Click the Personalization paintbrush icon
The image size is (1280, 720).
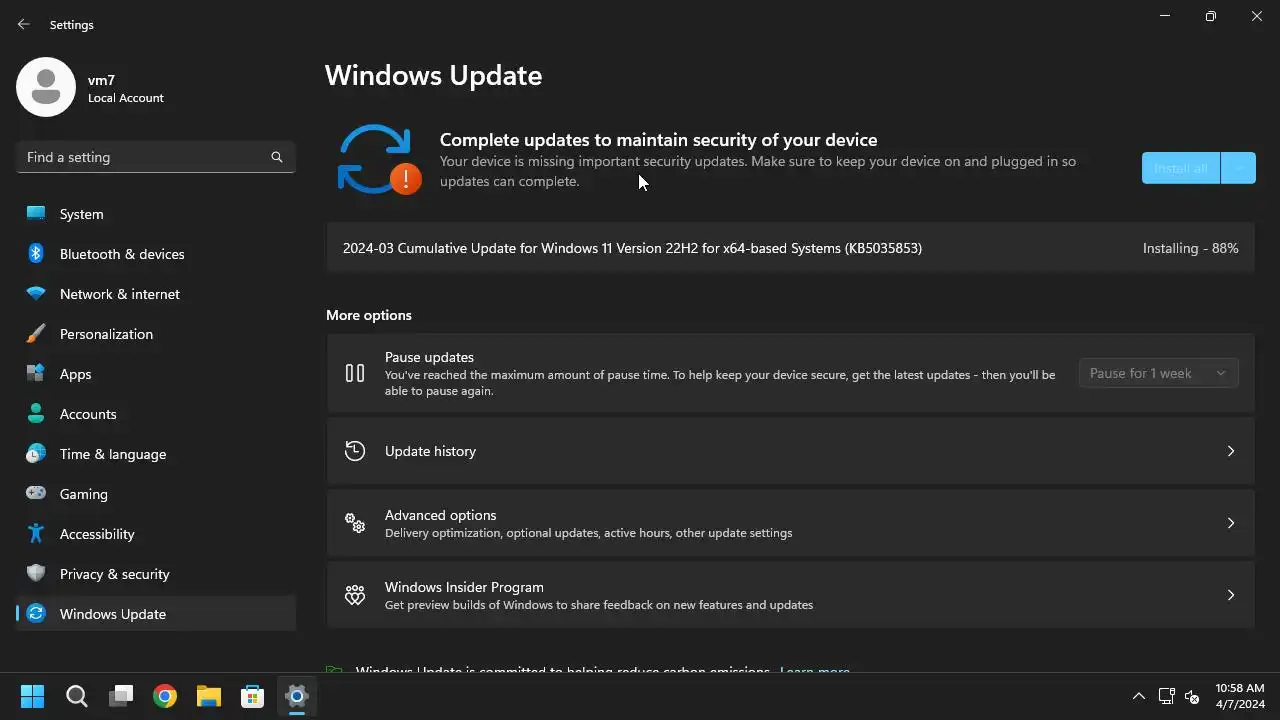[x=36, y=334]
